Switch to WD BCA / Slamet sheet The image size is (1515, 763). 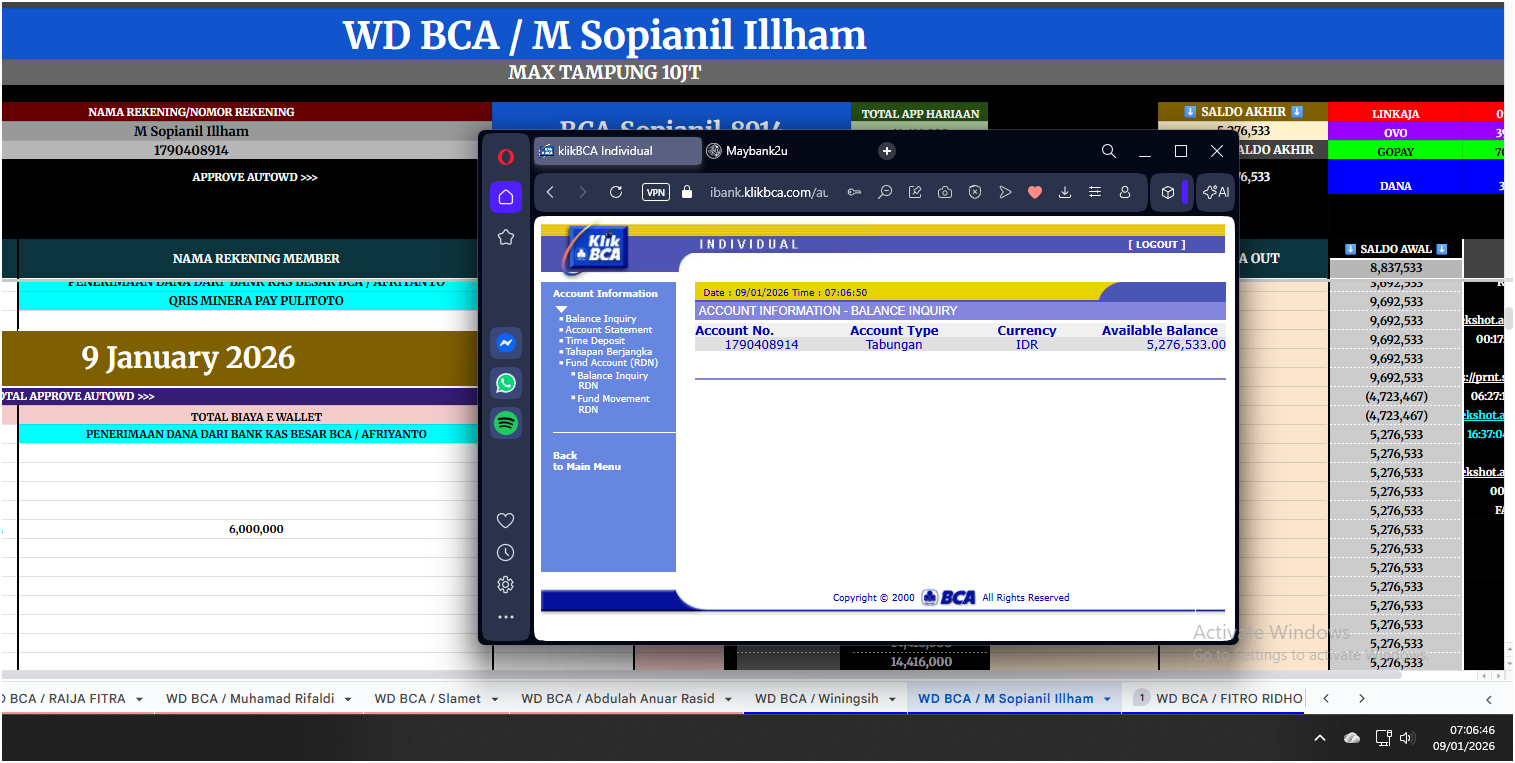pyautogui.click(x=428, y=699)
